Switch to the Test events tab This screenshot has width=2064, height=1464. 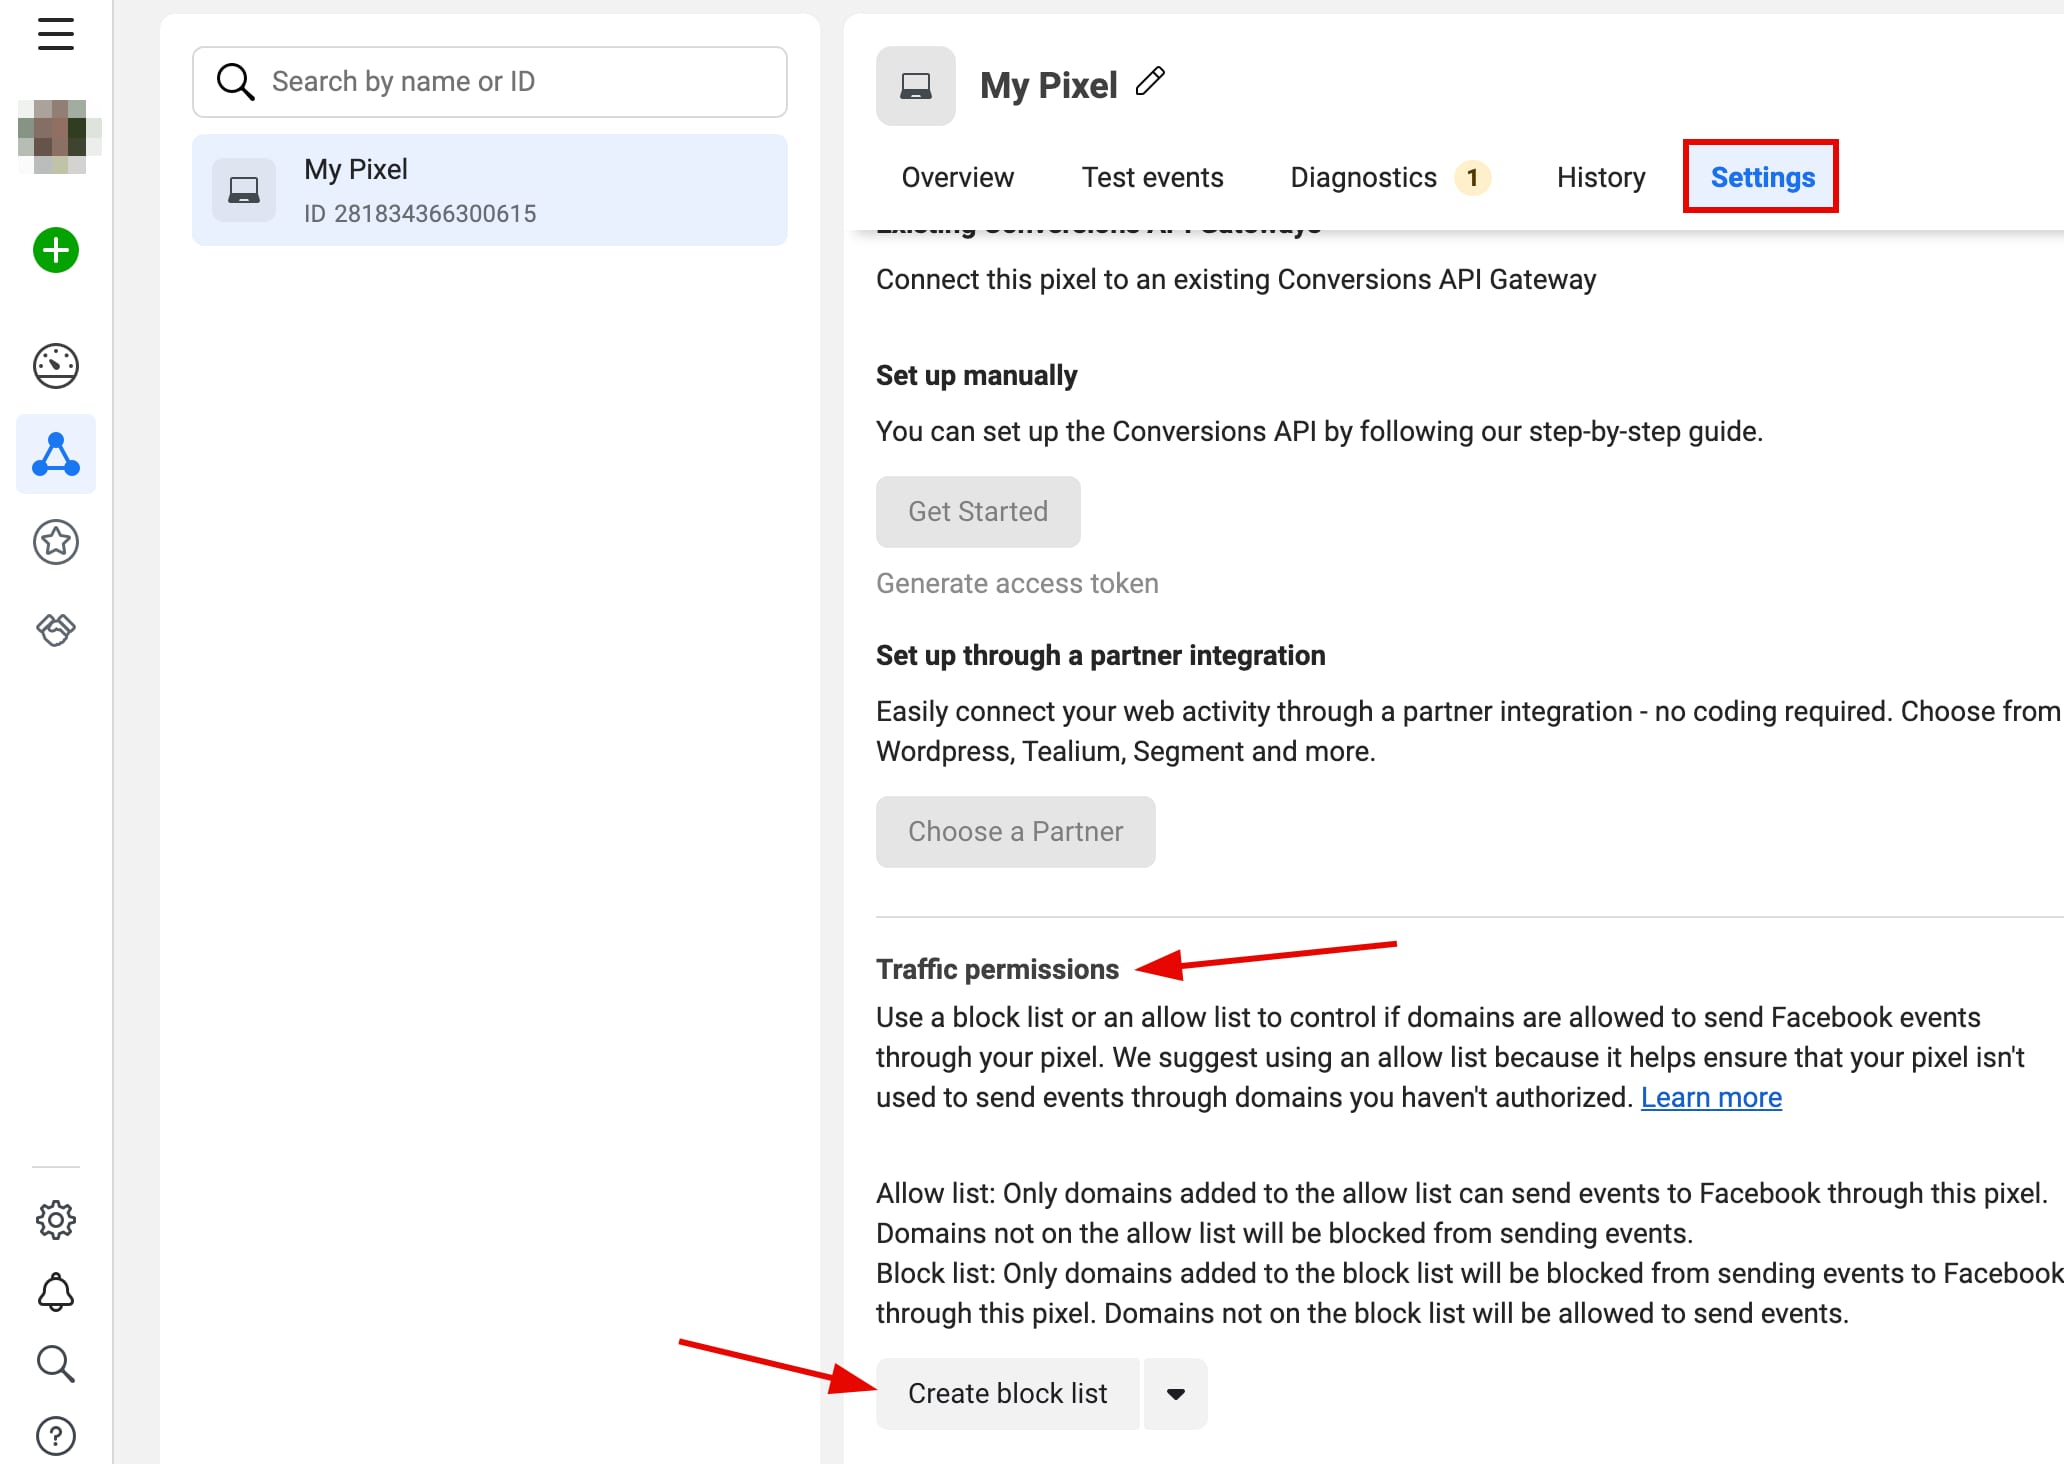point(1152,177)
